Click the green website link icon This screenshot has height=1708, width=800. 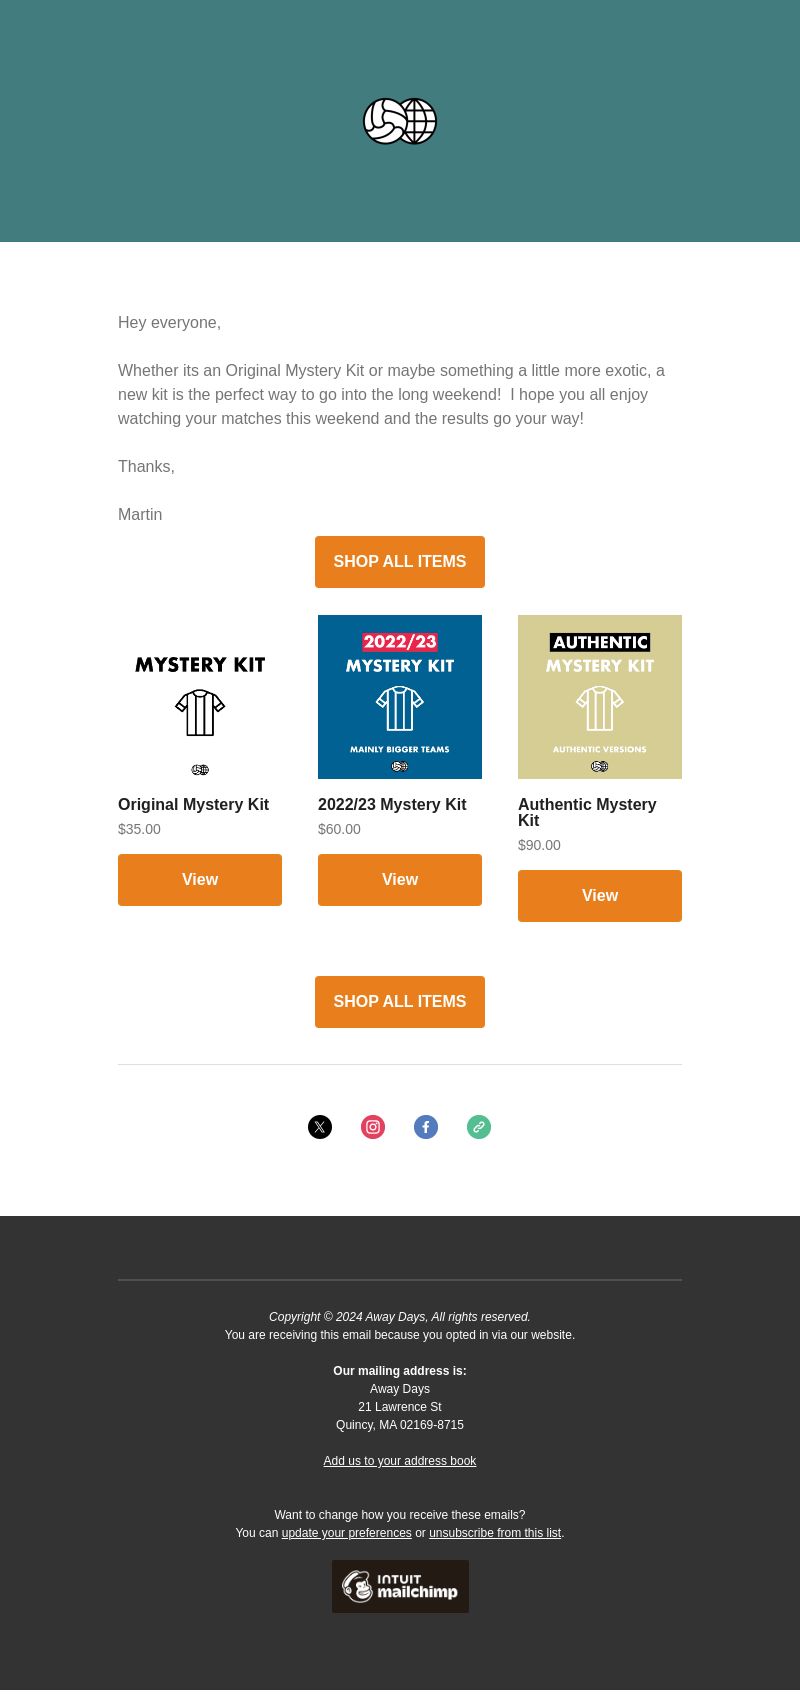tap(479, 1127)
